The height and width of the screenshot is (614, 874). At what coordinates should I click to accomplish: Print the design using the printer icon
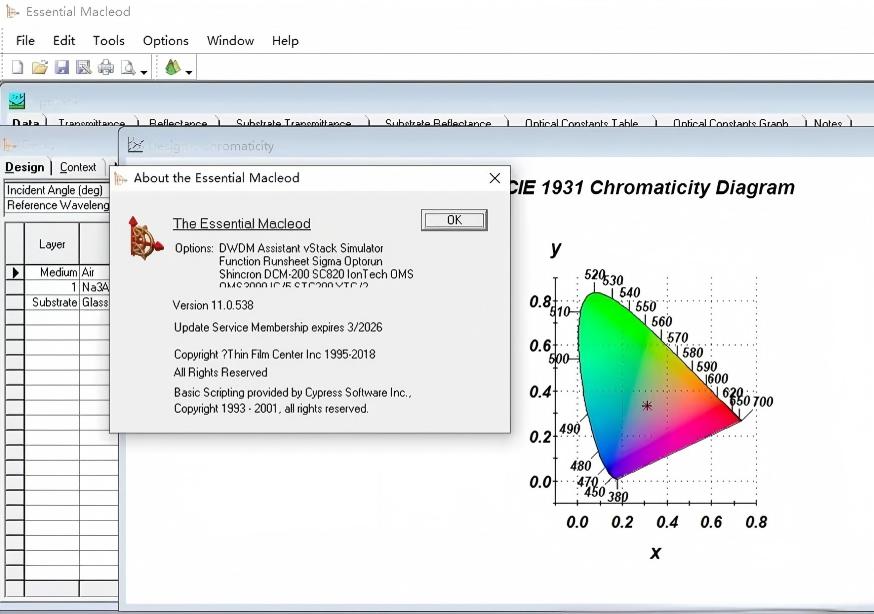click(x=107, y=66)
